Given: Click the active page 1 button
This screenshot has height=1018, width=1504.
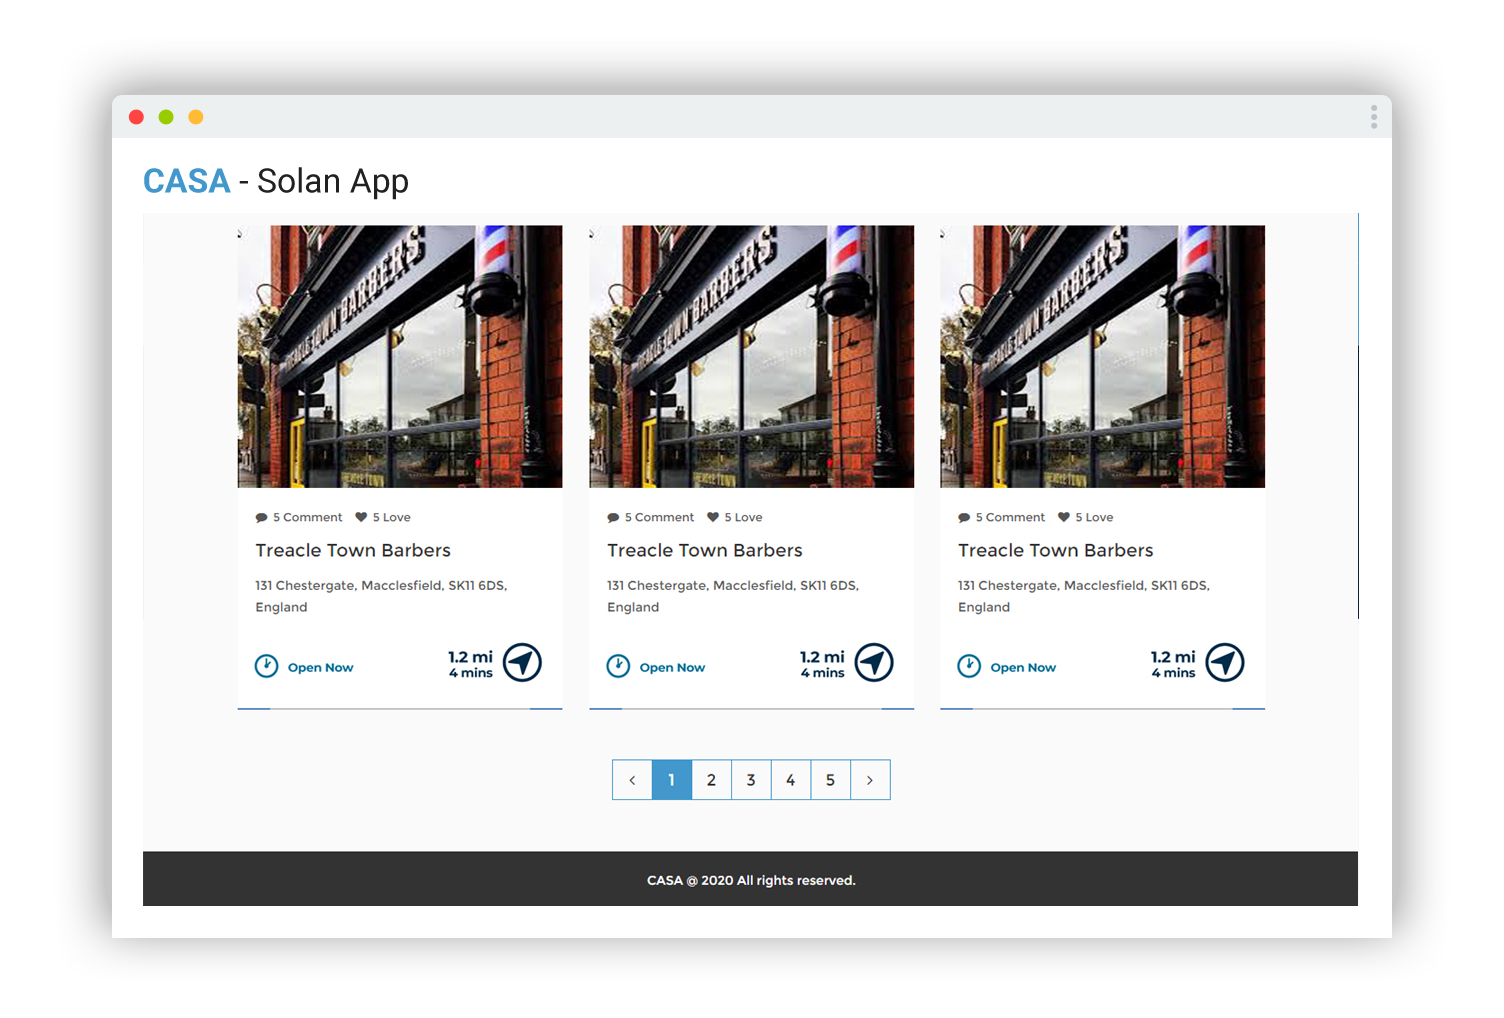Looking at the screenshot, I should click(672, 780).
